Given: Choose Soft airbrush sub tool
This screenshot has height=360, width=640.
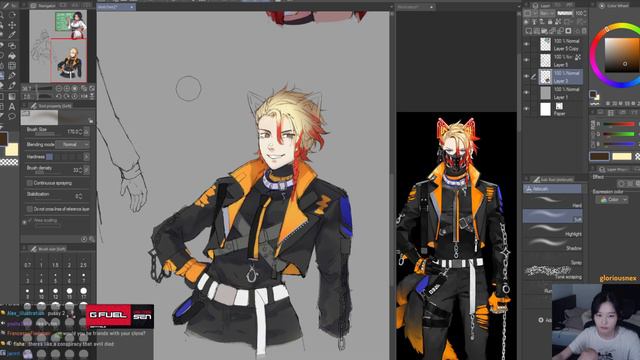Looking at the screenshot, I should pyautogui.click(x=552, y=216).
